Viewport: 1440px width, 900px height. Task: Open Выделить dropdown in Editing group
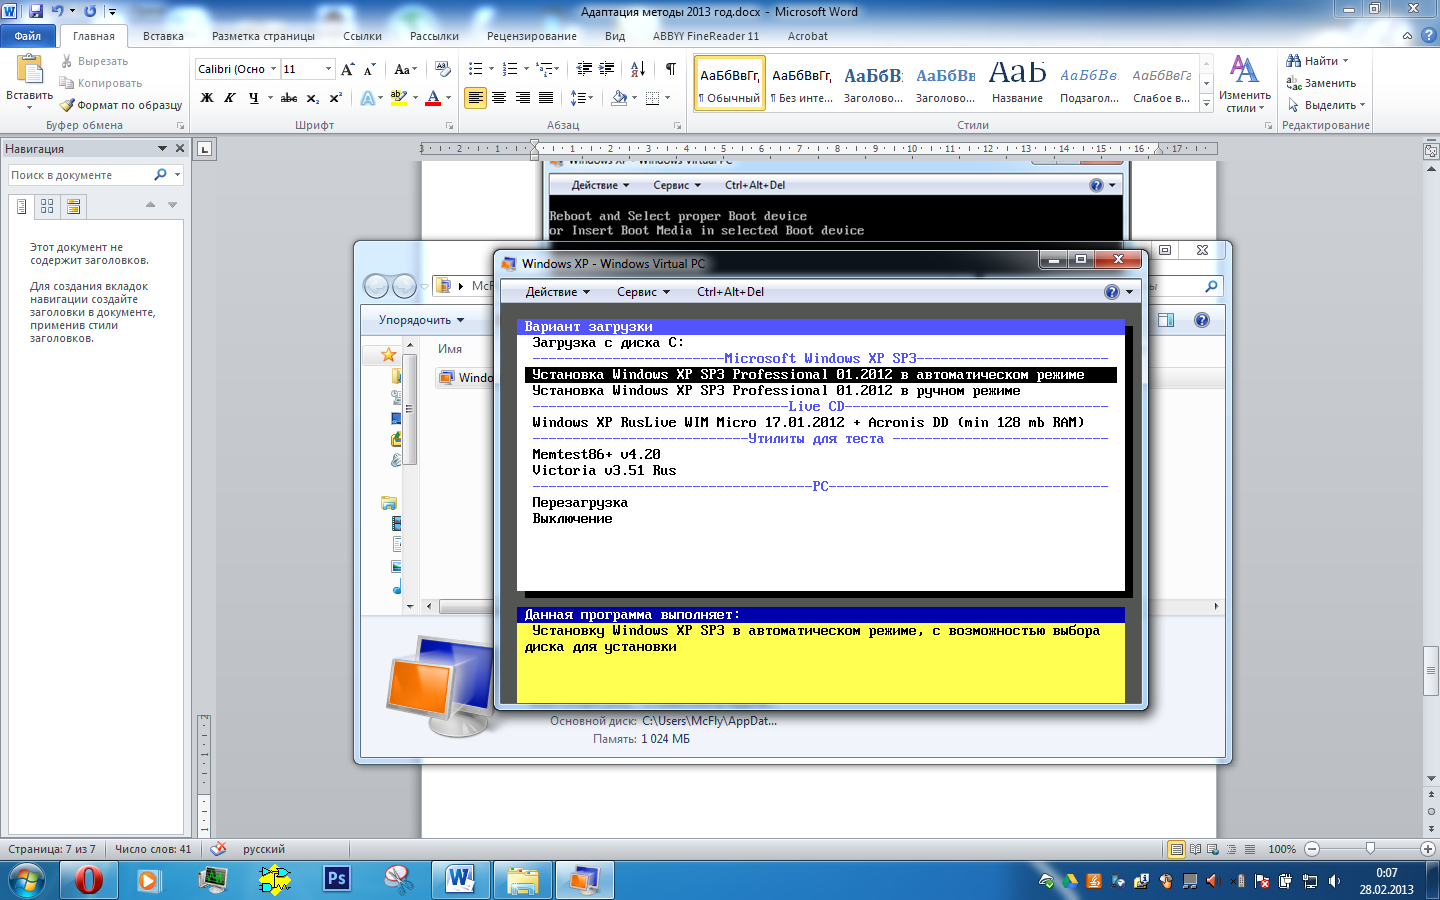(1326, 105)
